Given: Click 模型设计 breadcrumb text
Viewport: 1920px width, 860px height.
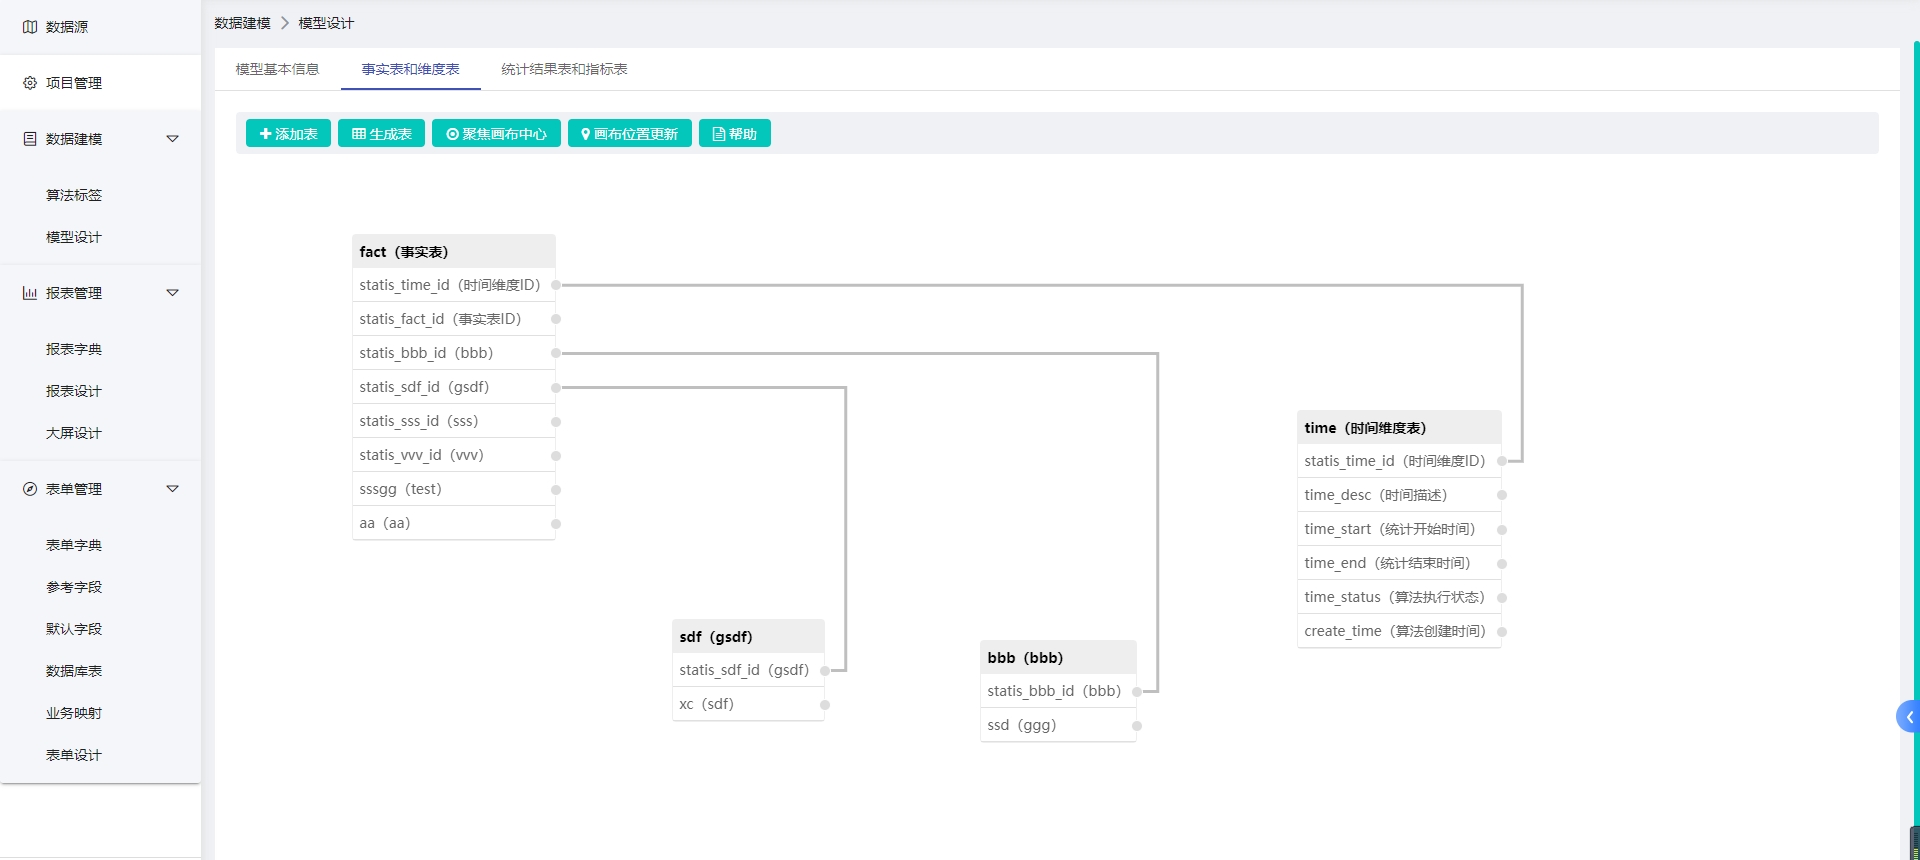Looking at the screenshot, I should pos(326,23).
